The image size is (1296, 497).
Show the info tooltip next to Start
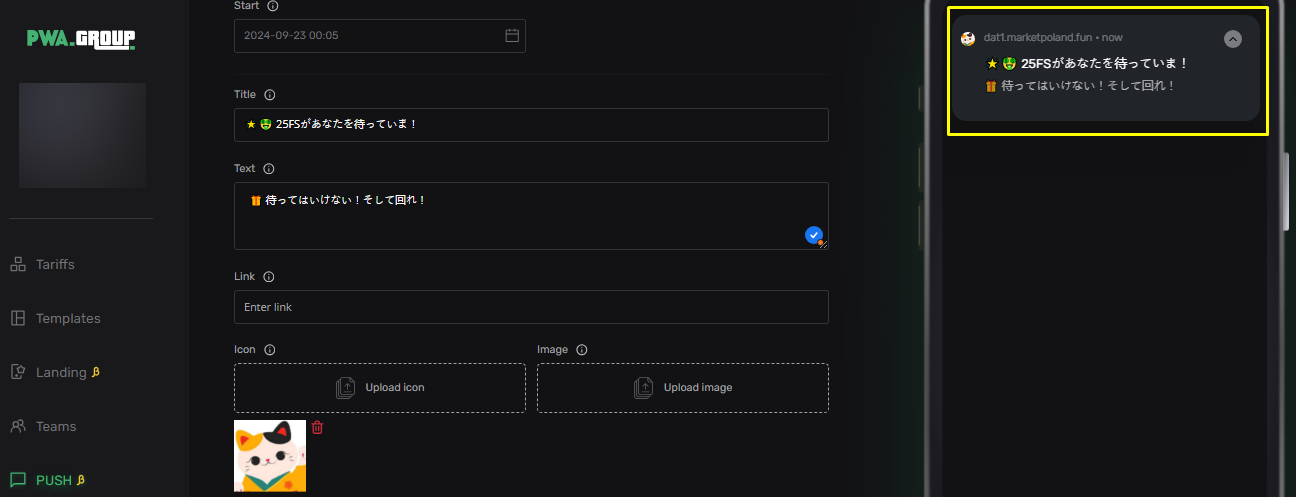click(273, 6)
